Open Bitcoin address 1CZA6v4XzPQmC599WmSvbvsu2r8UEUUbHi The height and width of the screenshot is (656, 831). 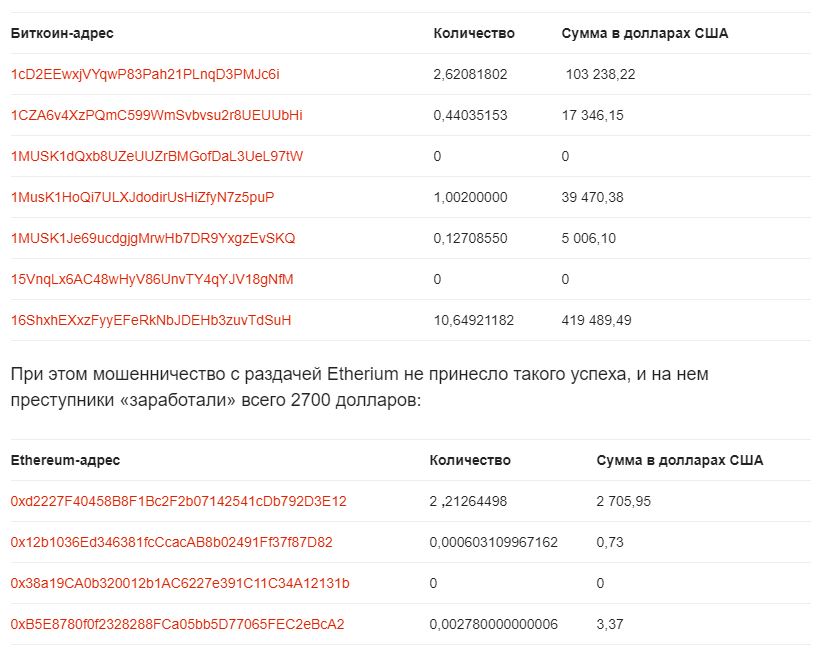(156, 115)
